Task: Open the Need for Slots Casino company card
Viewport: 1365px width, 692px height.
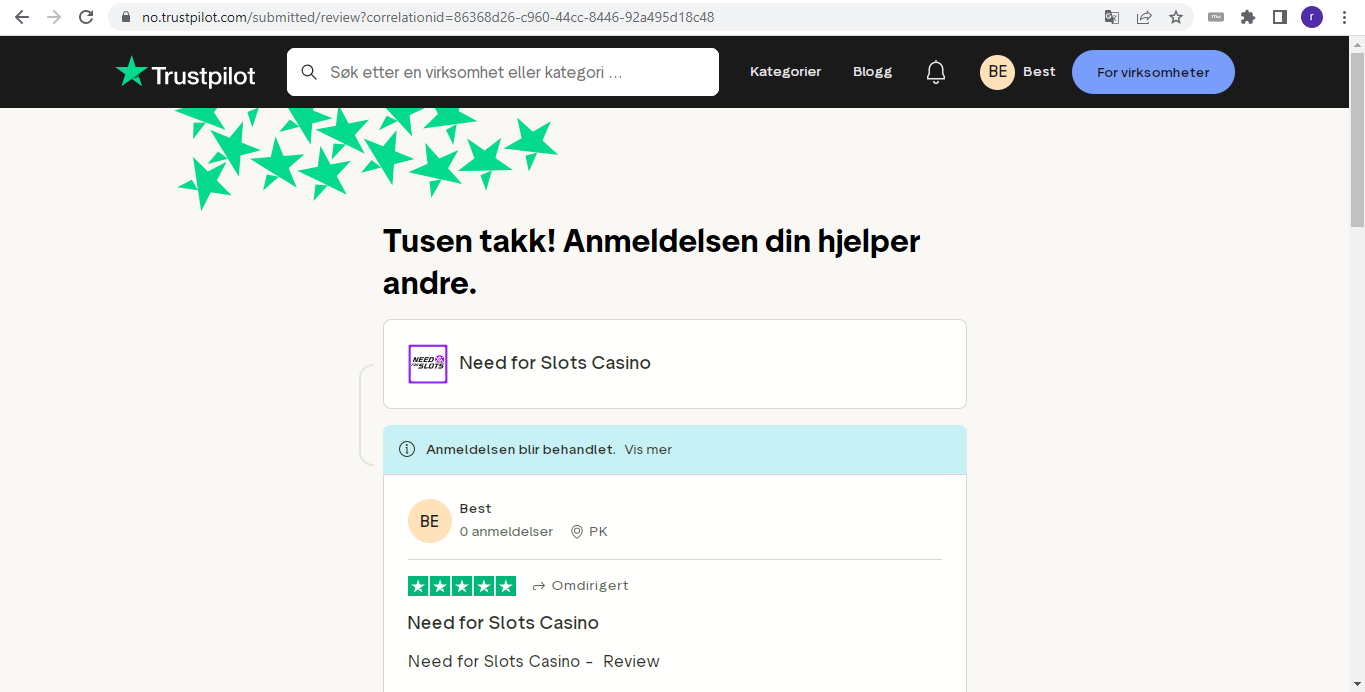Action: point(675,364)
